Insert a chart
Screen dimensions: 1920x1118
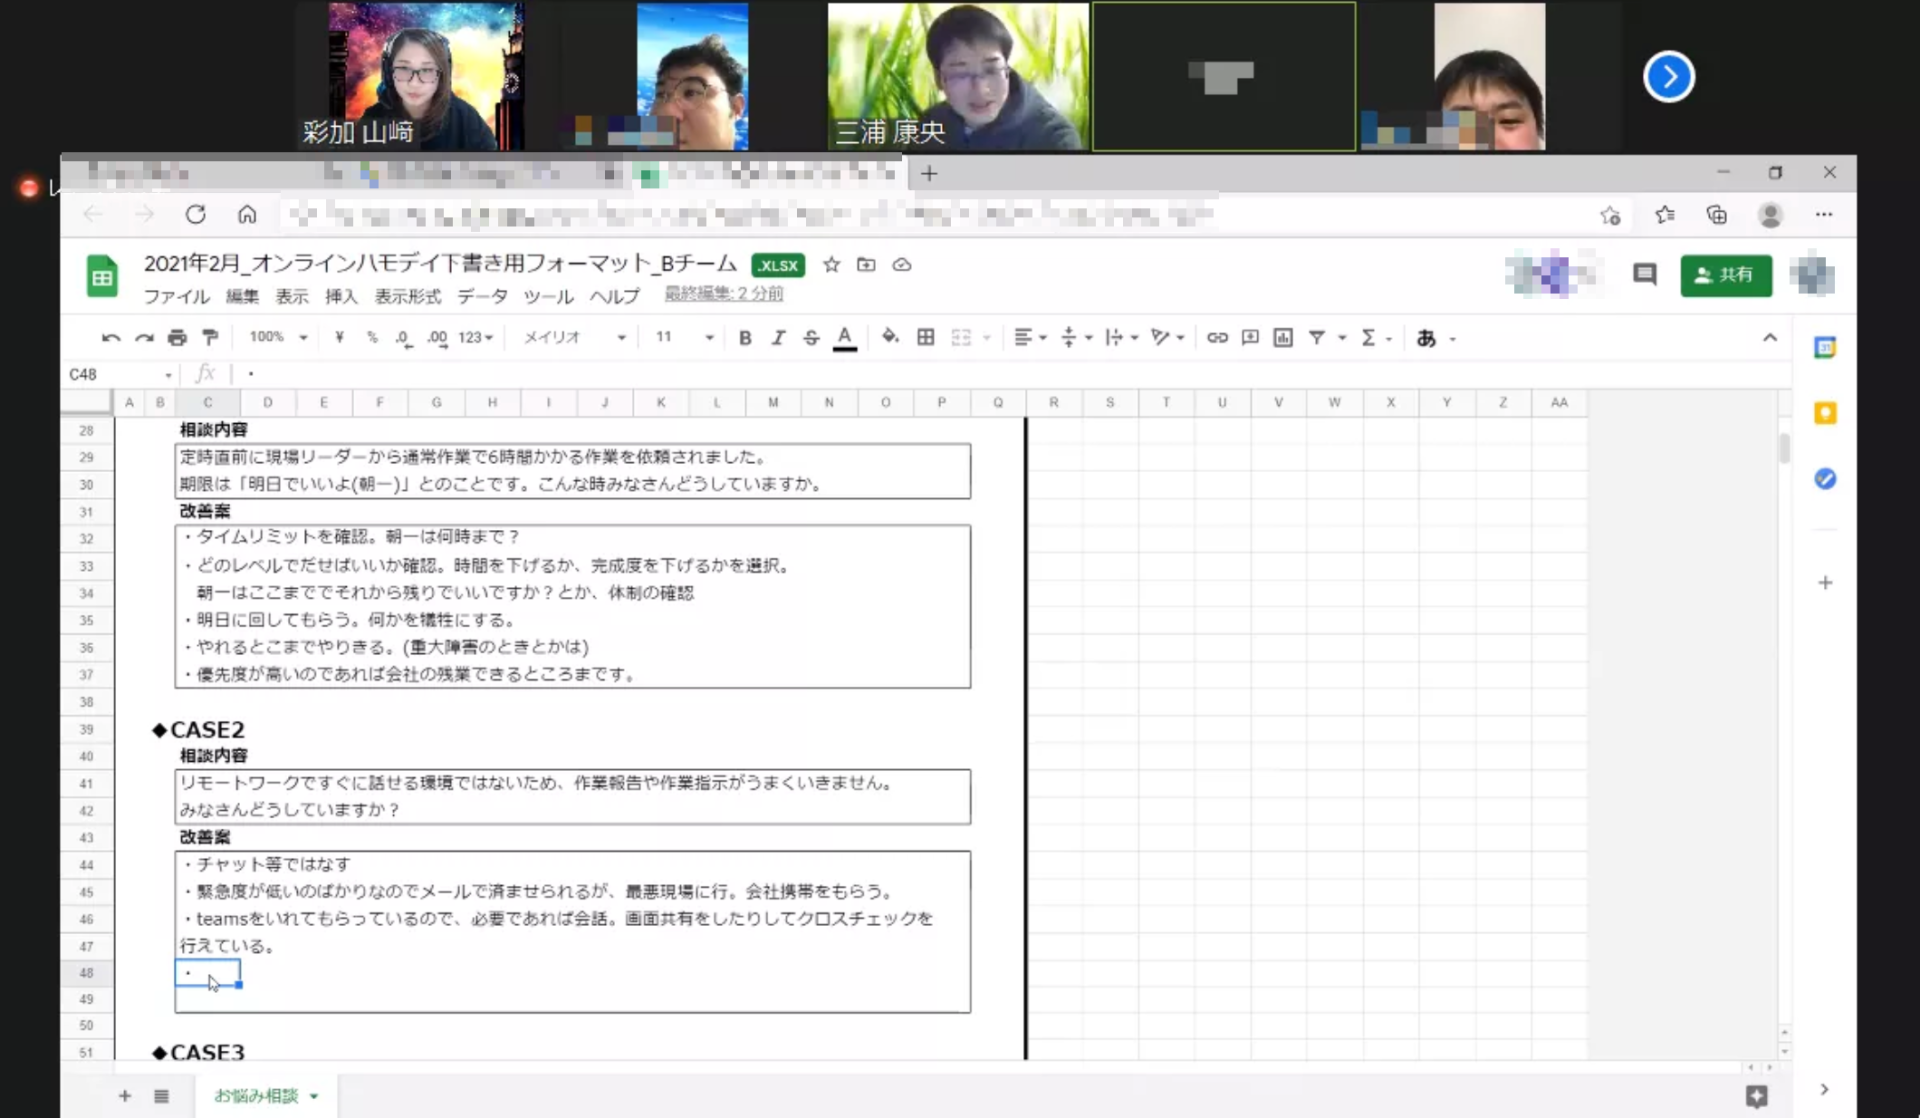tap(1283, 338)
